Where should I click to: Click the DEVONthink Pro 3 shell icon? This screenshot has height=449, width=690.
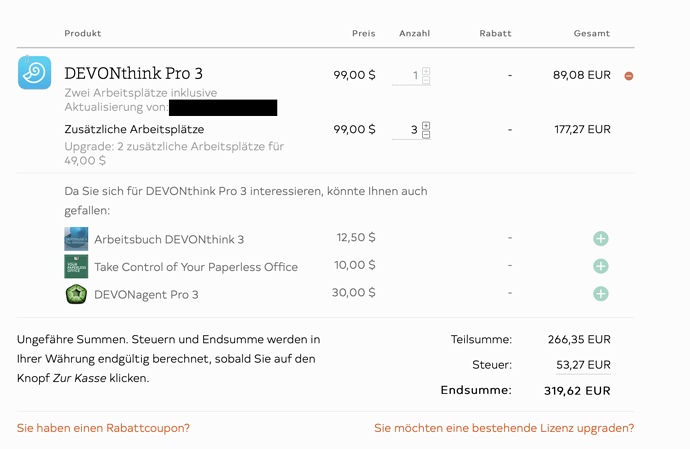click(x=34, y=73)
